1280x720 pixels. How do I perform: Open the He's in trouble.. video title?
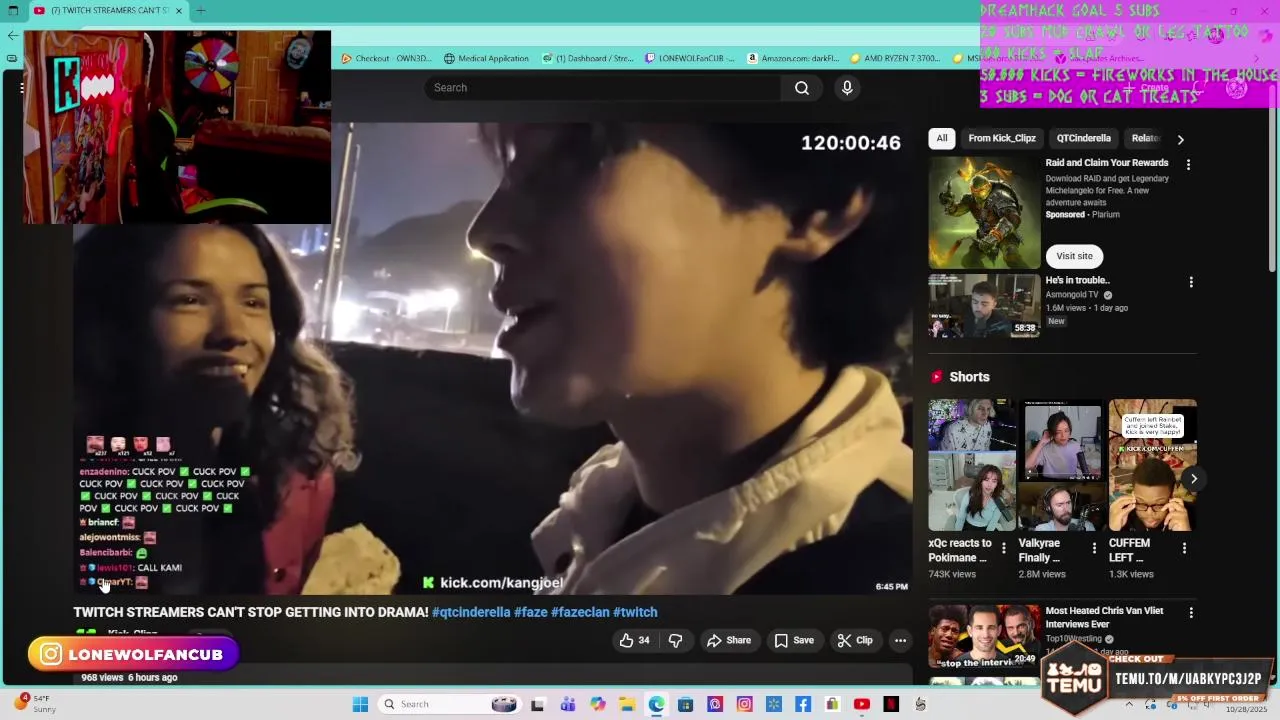(1078, 280)
